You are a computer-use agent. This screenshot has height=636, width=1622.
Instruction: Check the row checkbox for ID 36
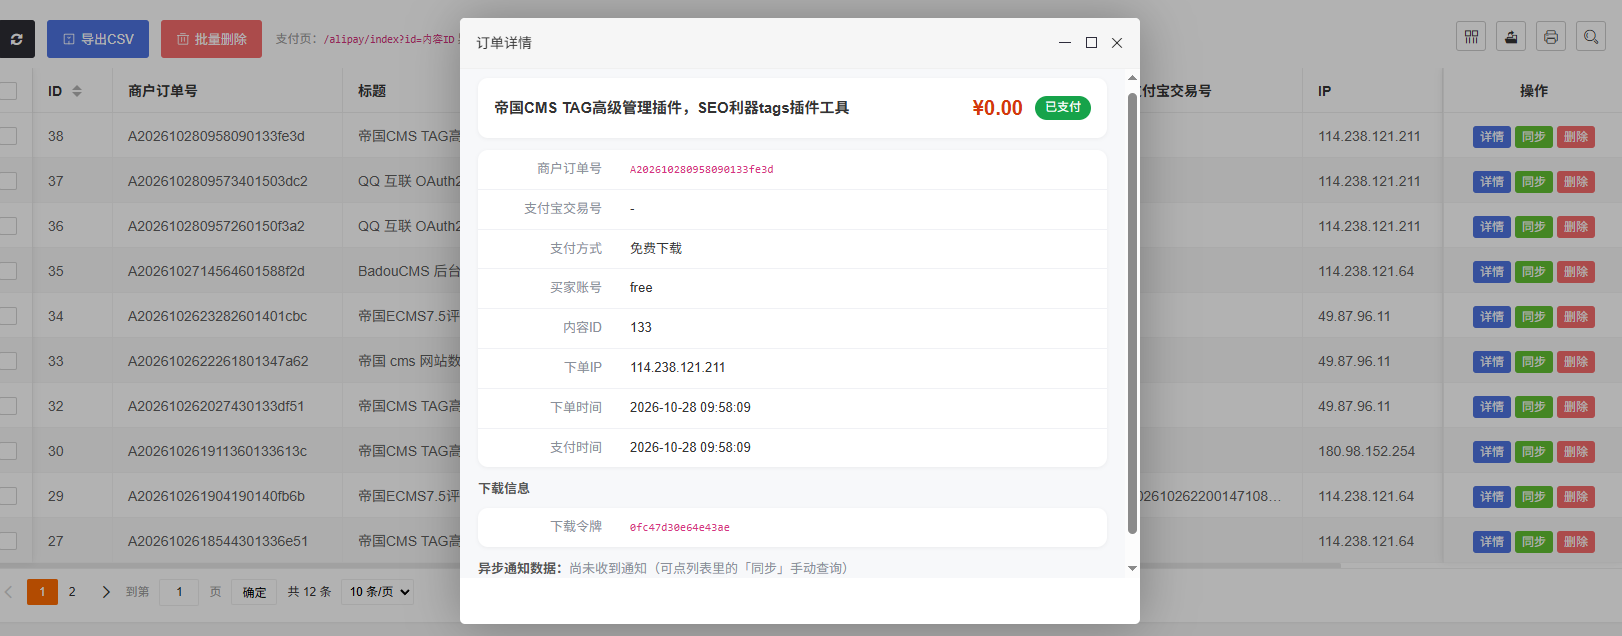click(x=8, y=226)
